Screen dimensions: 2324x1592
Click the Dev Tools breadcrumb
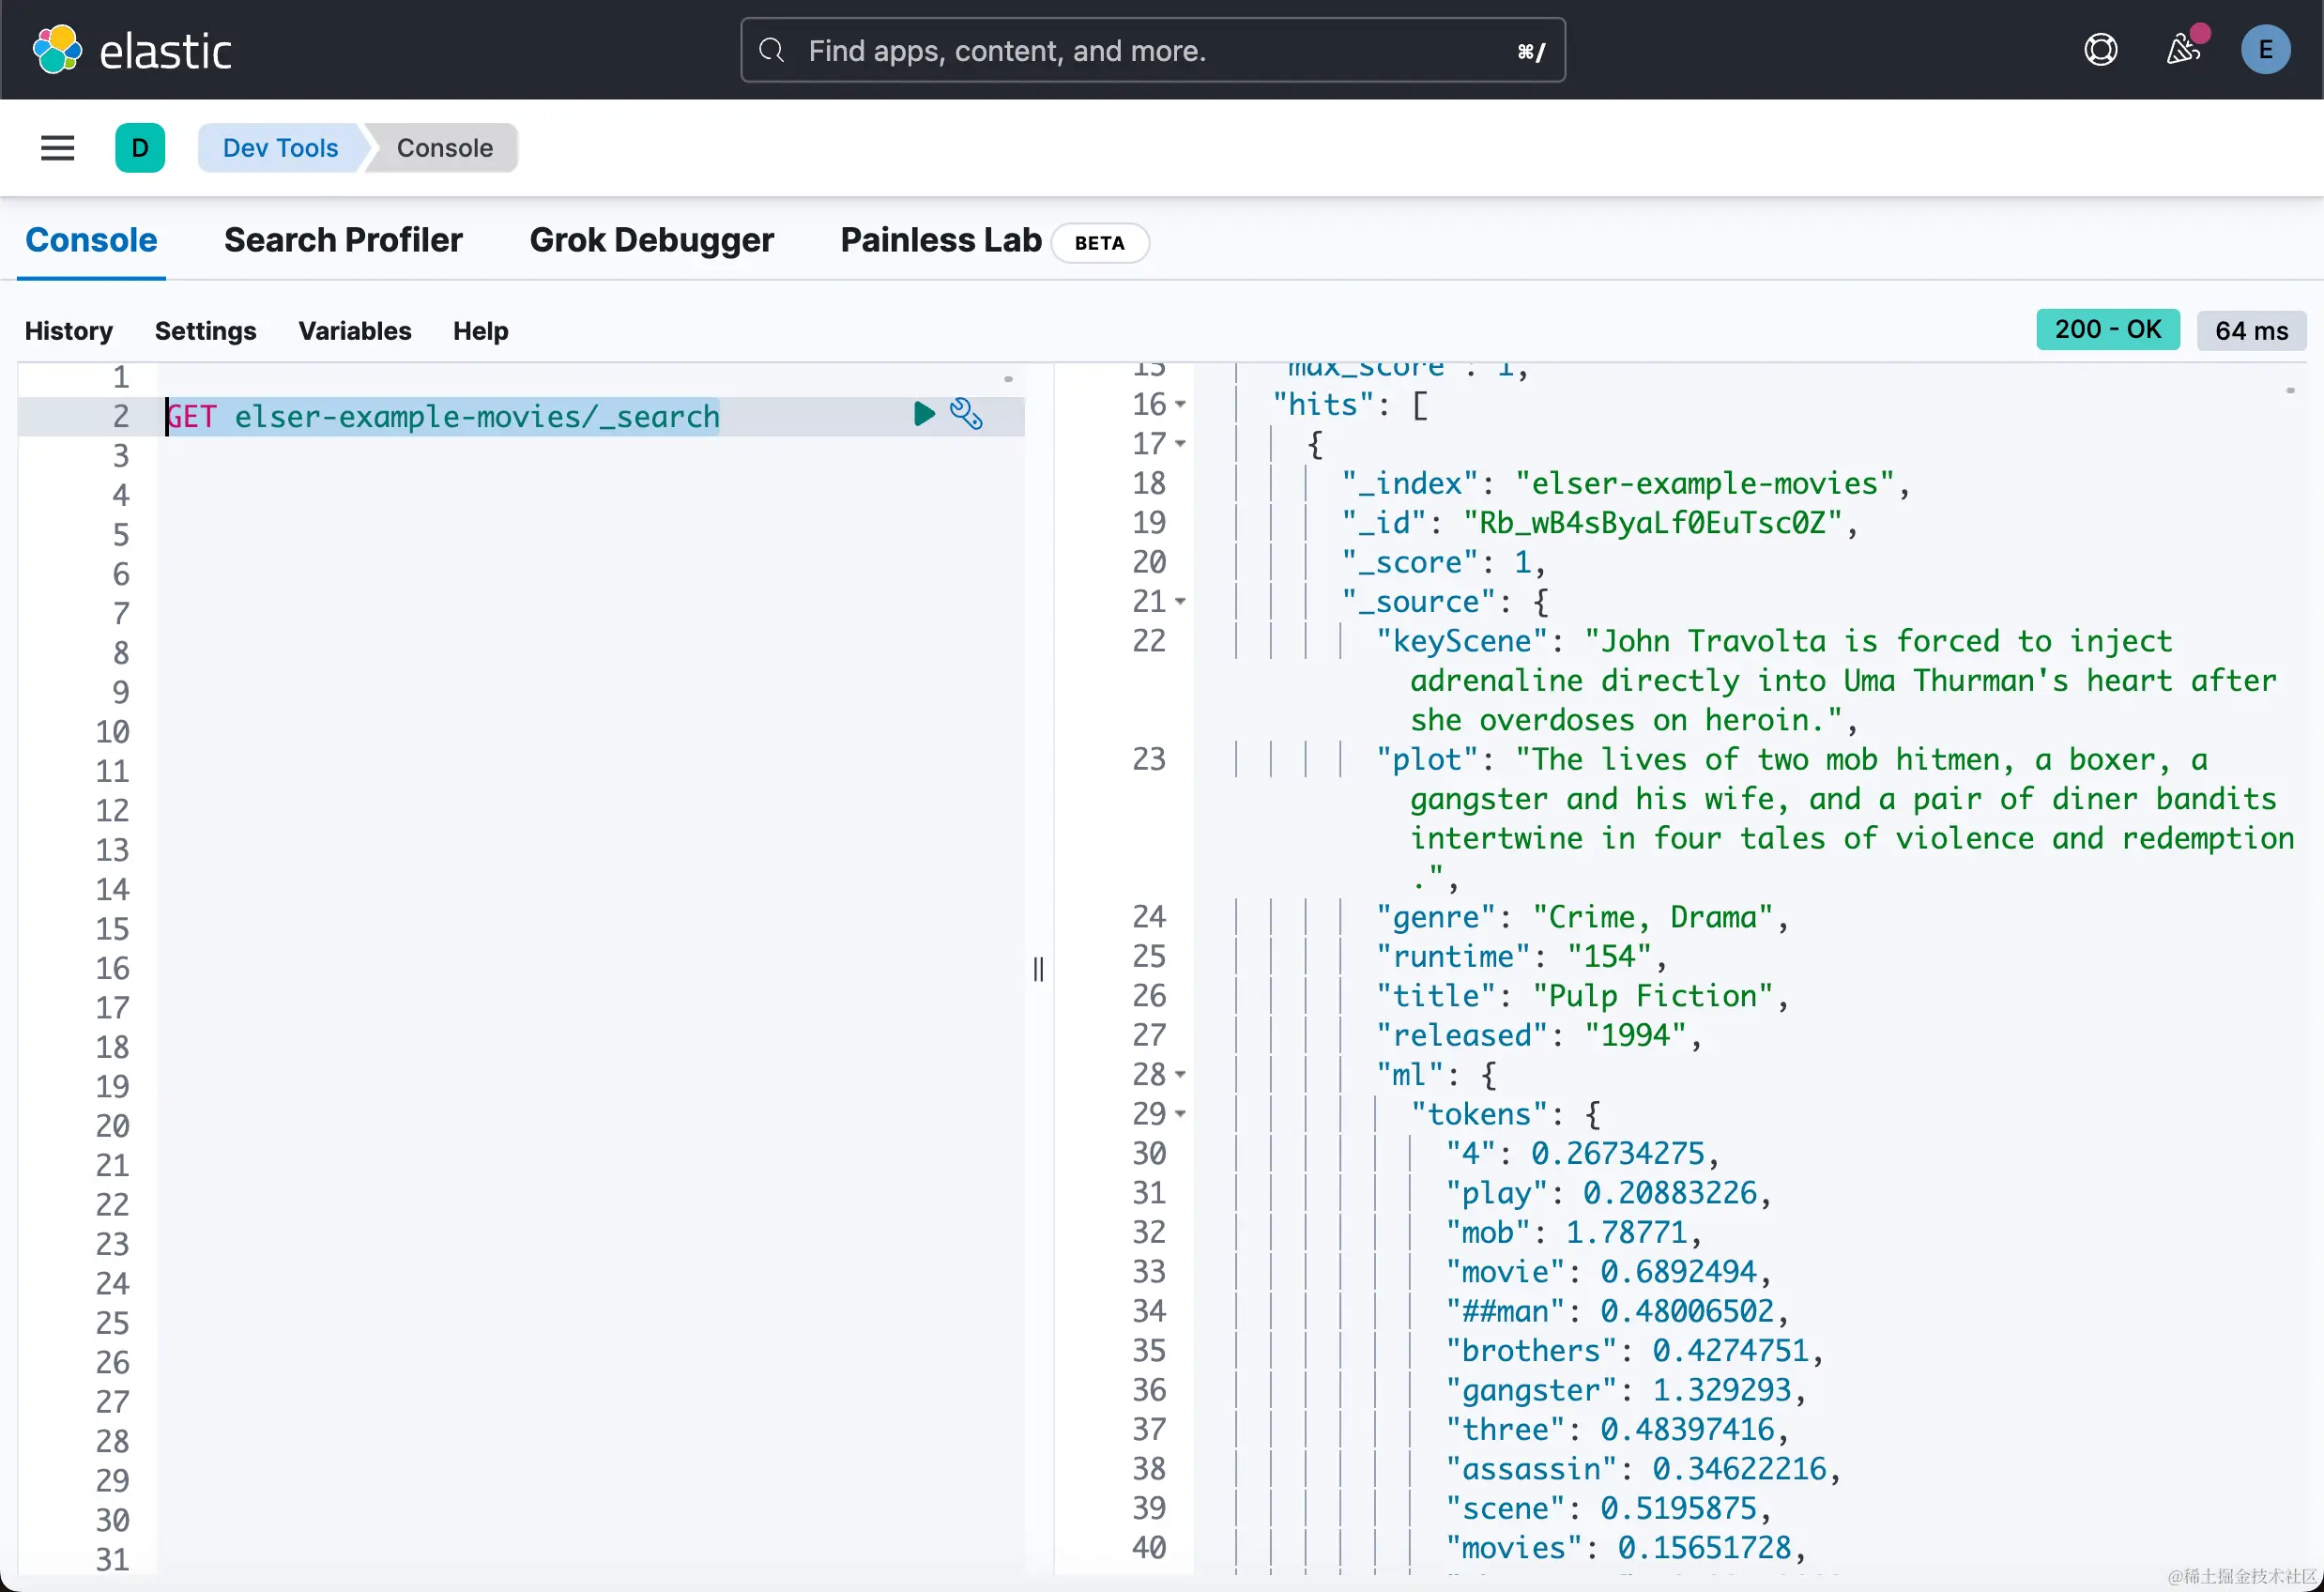point(280,148)
